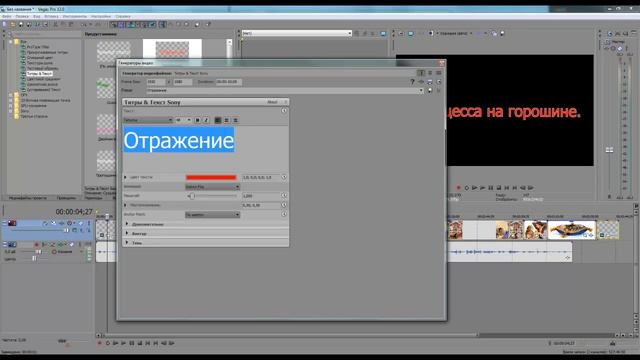Click Stop in the bottom transport bar

tap(140, 343)
